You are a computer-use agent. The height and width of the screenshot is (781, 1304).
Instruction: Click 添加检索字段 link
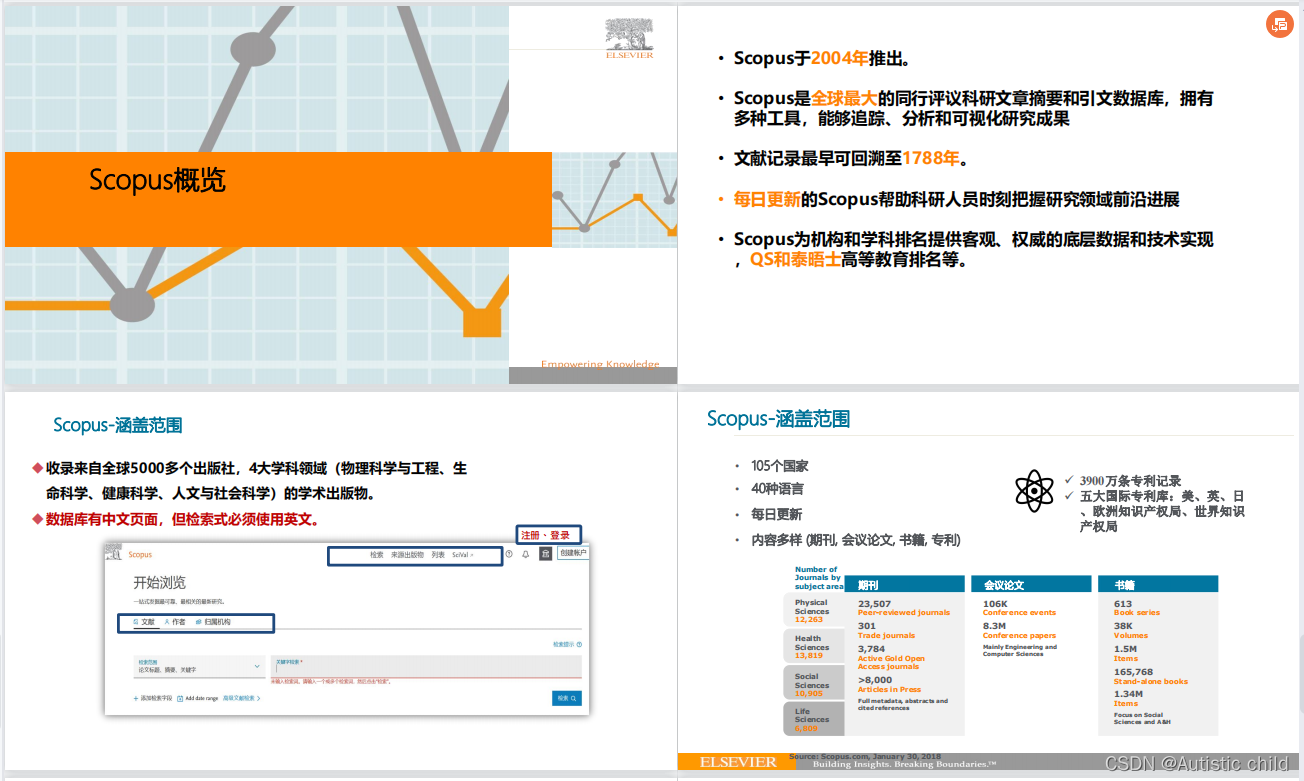click(153, 698)
